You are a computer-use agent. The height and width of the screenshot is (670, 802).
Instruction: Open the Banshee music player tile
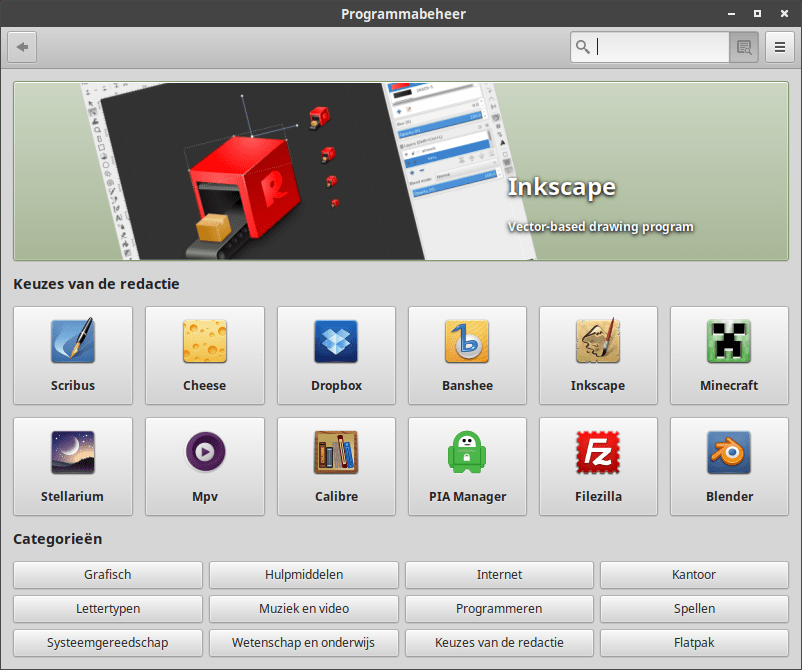[467, 355]
